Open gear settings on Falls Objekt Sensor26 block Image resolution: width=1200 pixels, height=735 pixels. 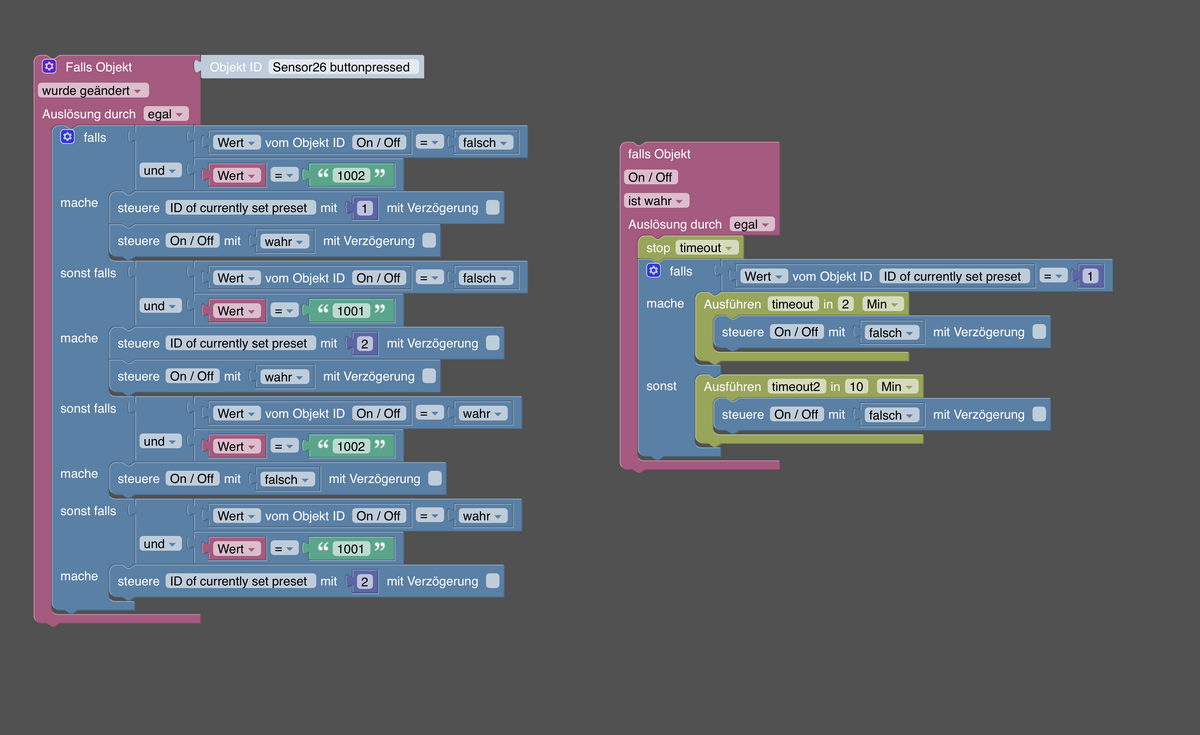coord(49,67)
